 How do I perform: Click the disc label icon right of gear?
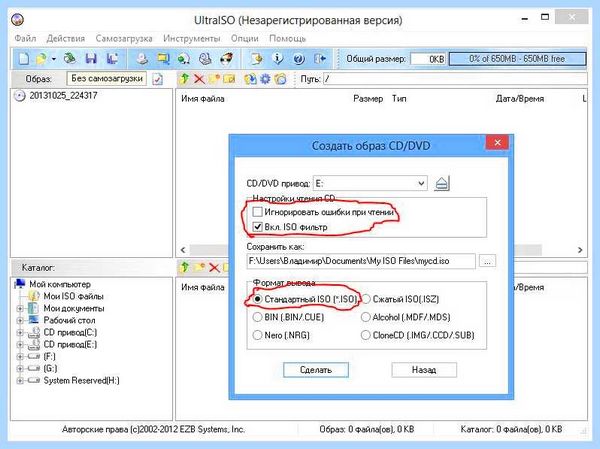coord(280,79)
